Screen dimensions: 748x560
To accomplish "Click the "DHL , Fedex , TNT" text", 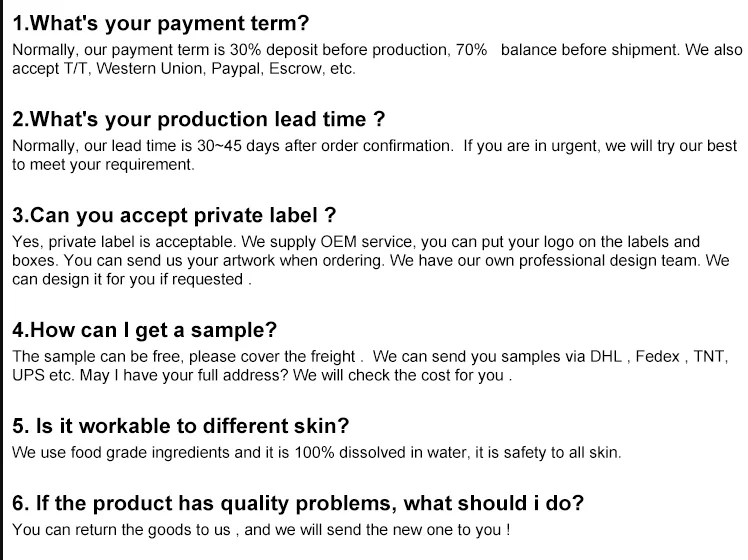I will pyautogui.click(x=658, y=357).
